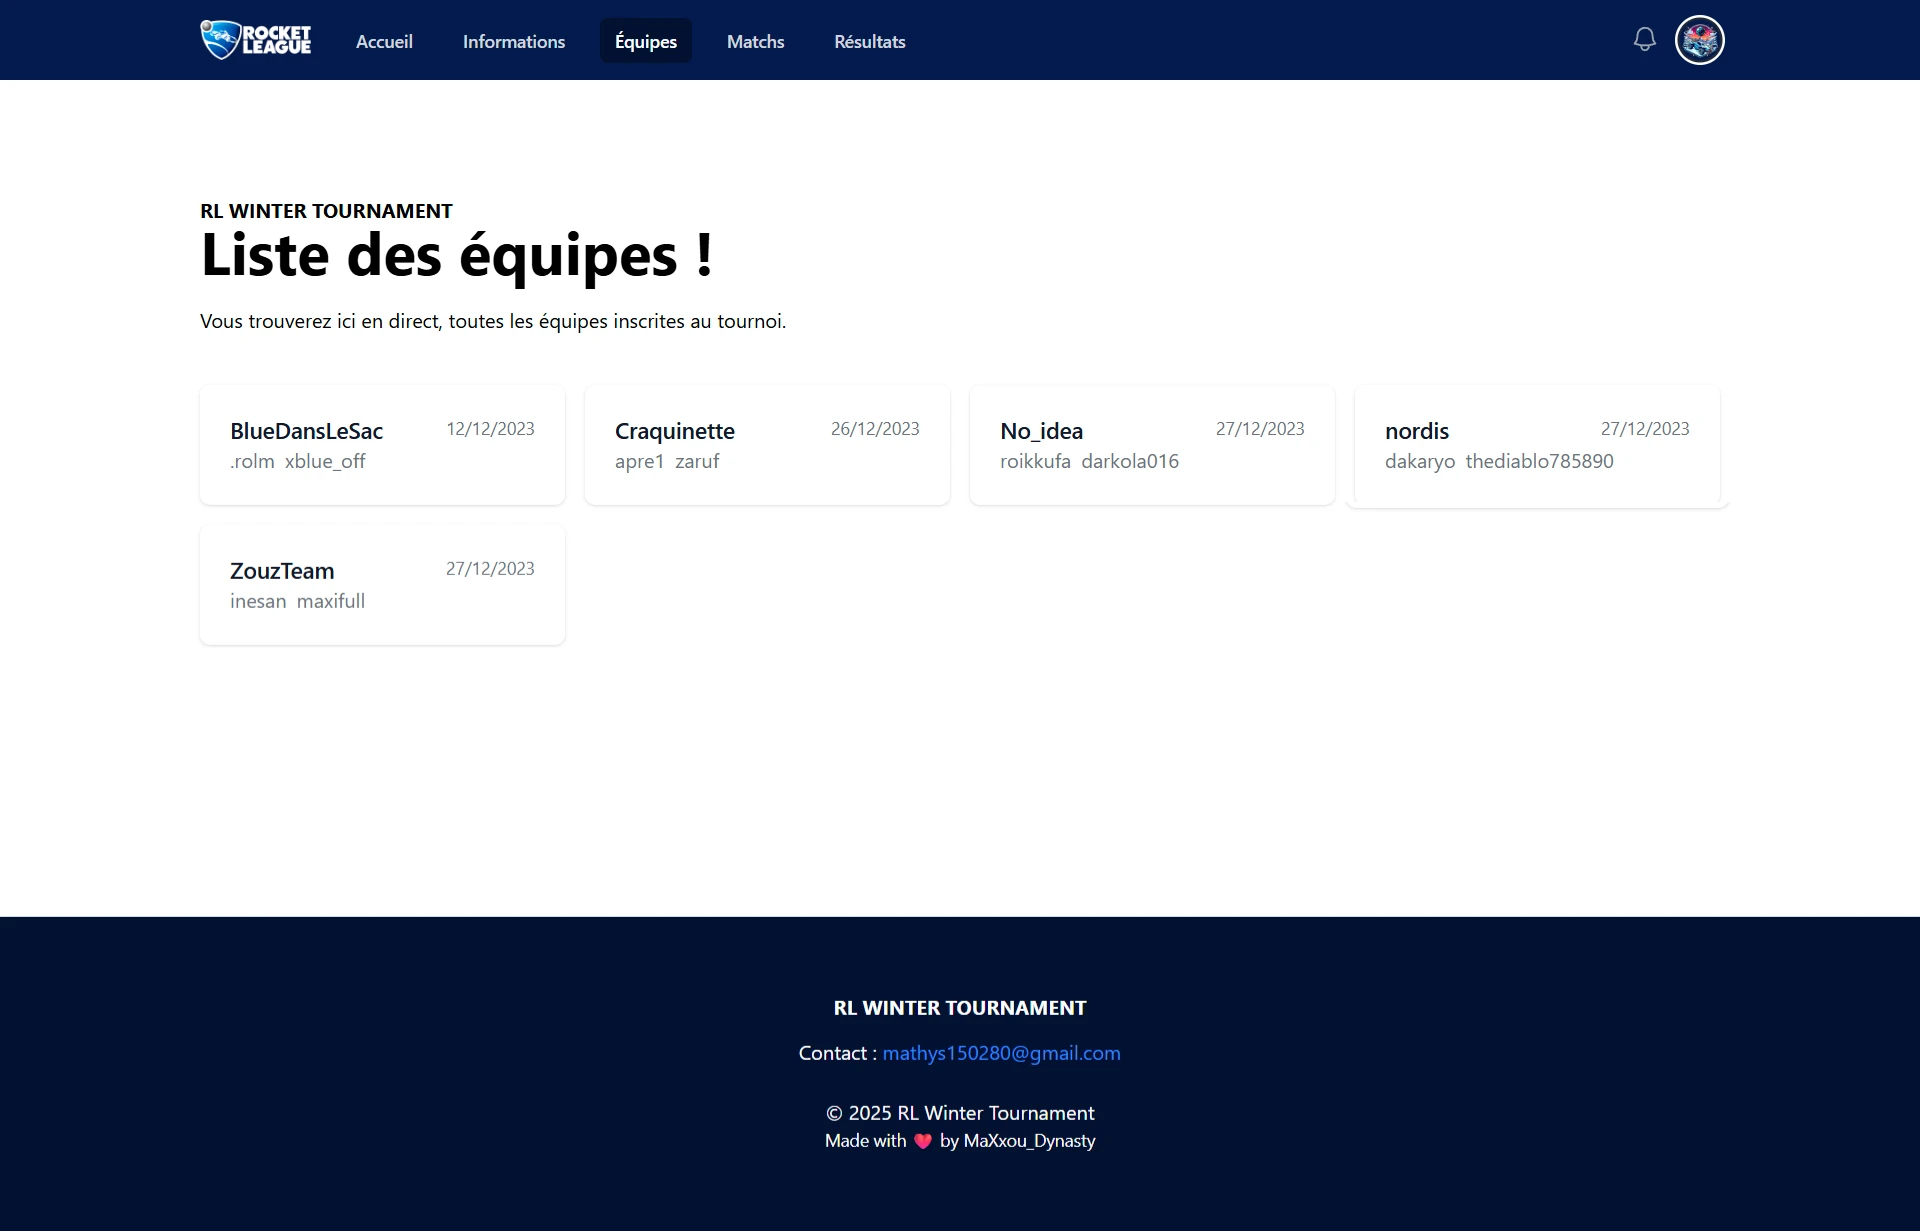Open the notifications bell
The image size is (1920, 1231).
(1644, 40)
